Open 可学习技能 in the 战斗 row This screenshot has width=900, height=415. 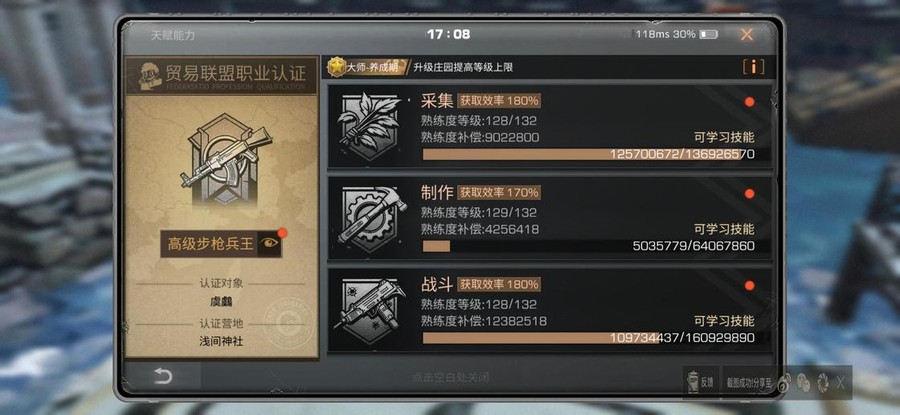pos(724,321)
